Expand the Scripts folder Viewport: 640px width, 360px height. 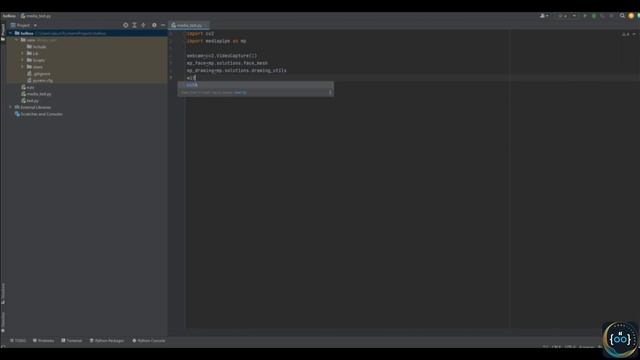(22, 60)
